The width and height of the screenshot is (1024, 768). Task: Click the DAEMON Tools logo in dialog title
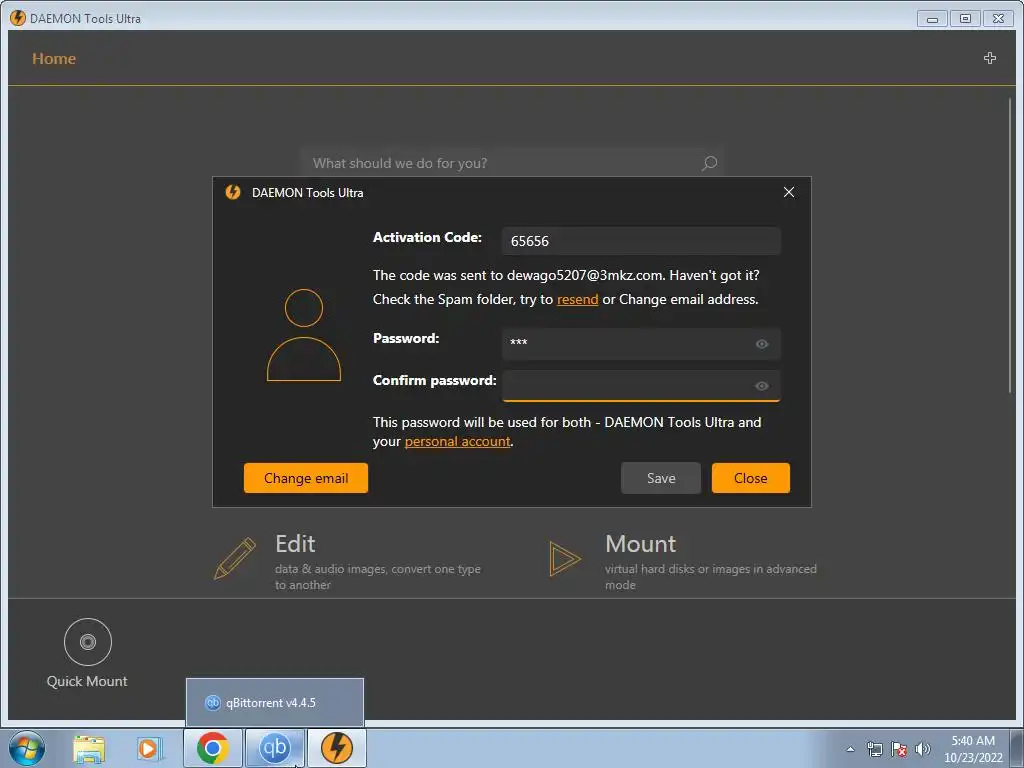(x=232, y=192)
